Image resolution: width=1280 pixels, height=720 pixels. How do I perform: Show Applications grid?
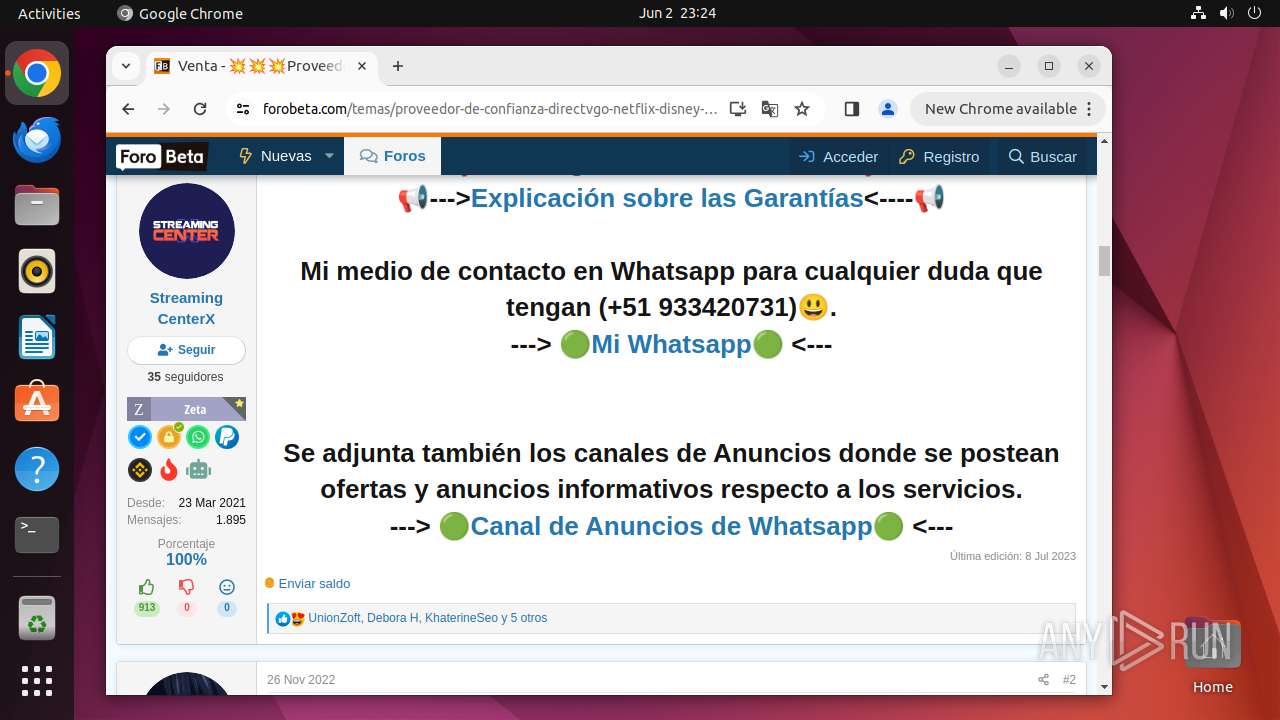(x=37, y=681)
